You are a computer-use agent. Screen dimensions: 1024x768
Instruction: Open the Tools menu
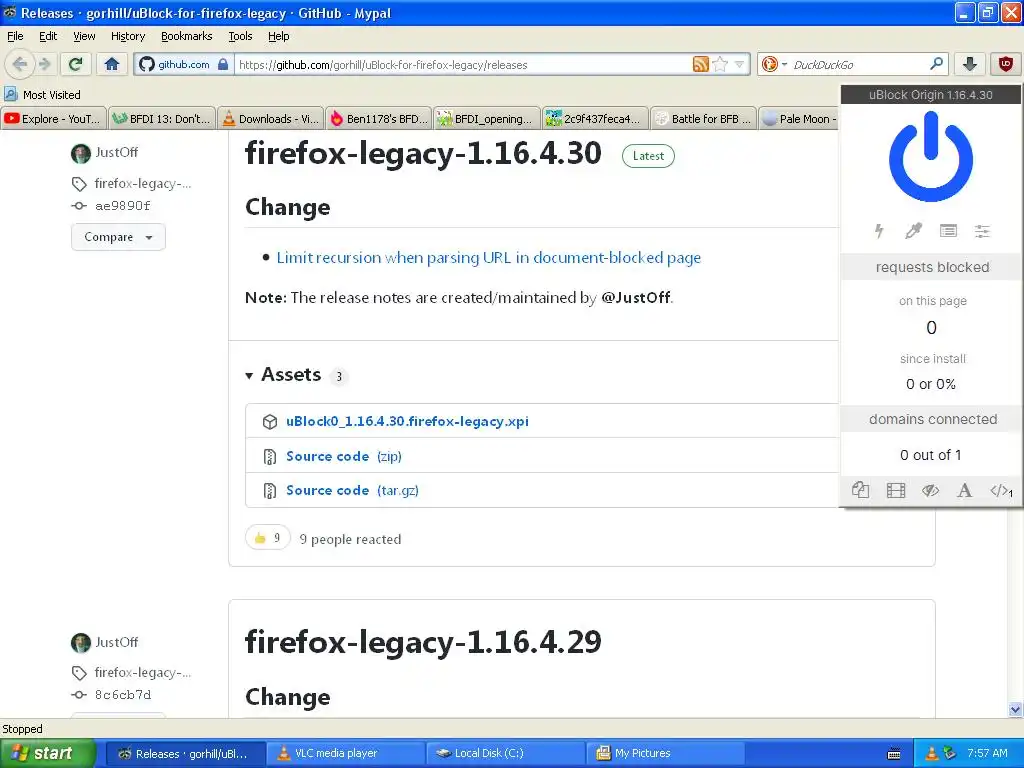tap(240, 36)
